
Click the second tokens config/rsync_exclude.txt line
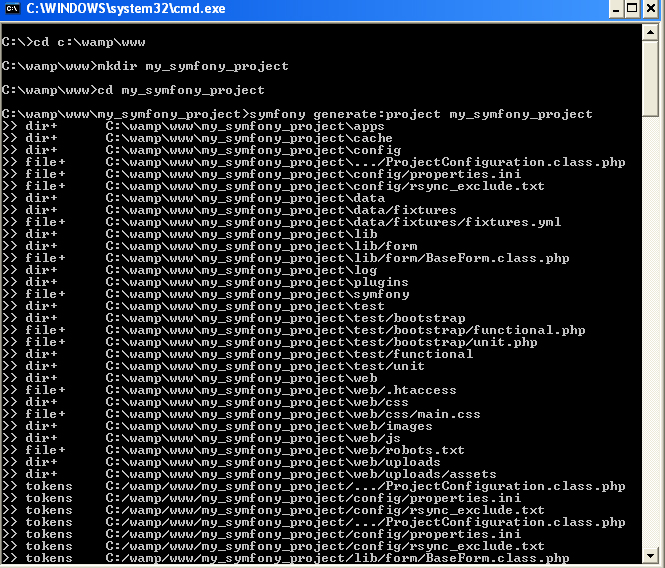tap(274, 546)
